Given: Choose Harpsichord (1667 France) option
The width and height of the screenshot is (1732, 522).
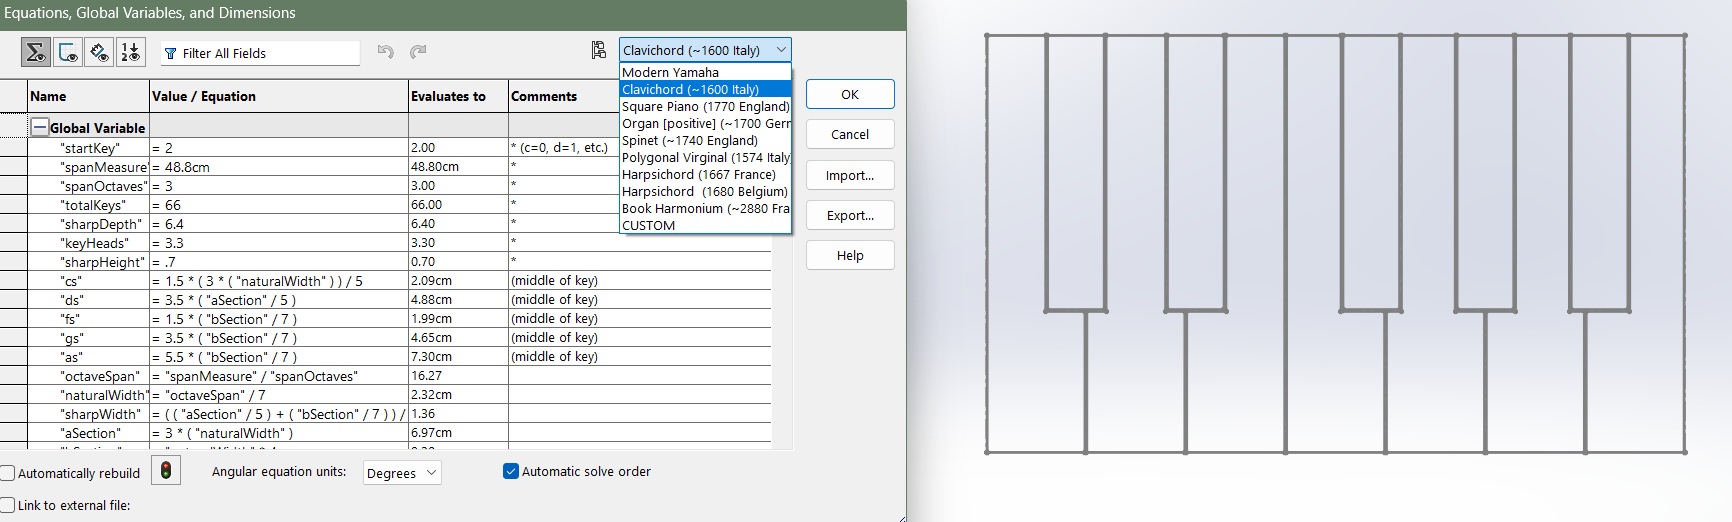Looking at the screenshot, I should 698,174.
